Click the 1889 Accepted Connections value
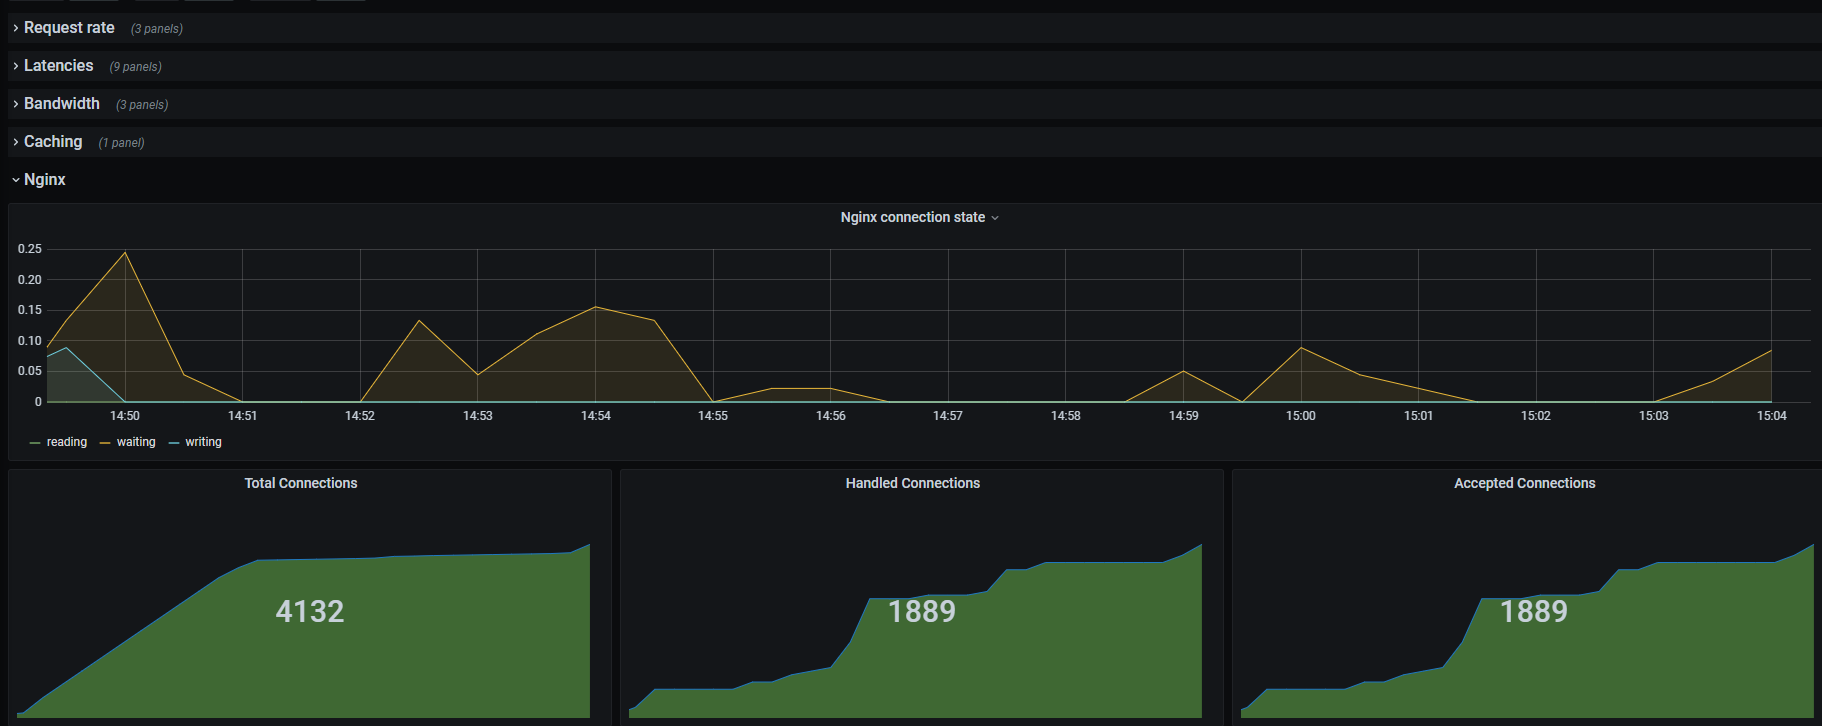This screenshot has height=726, width=1822. coord(1534,611)
